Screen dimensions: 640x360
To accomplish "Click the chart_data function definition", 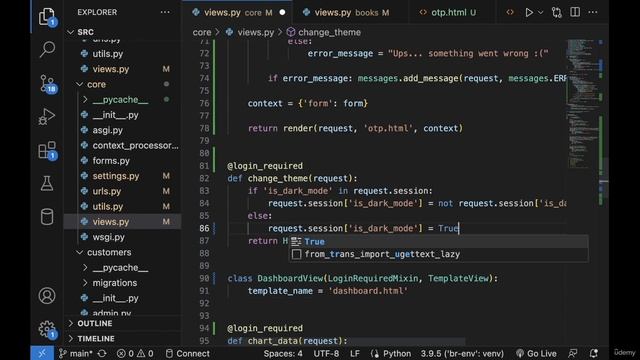I will point(287,341).
